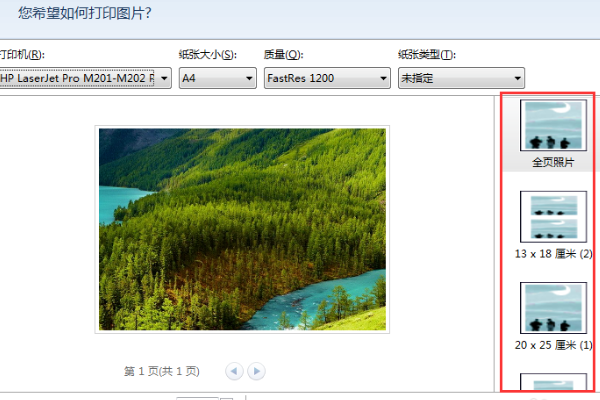
Task: Click the 打印机(R): label
Action: click(x=22, y=55)
